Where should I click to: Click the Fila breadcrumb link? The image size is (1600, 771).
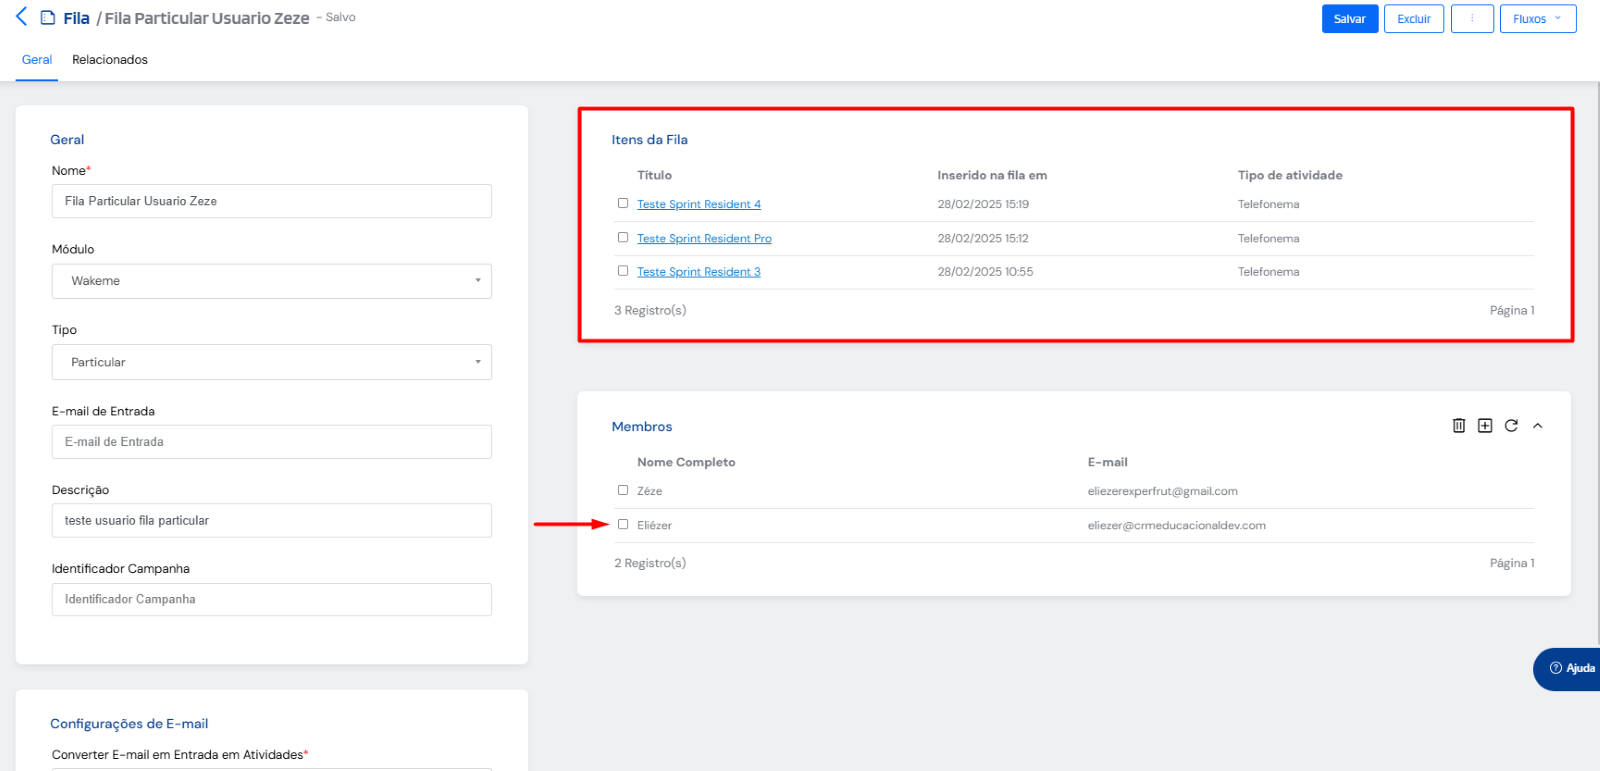[76, 18]
